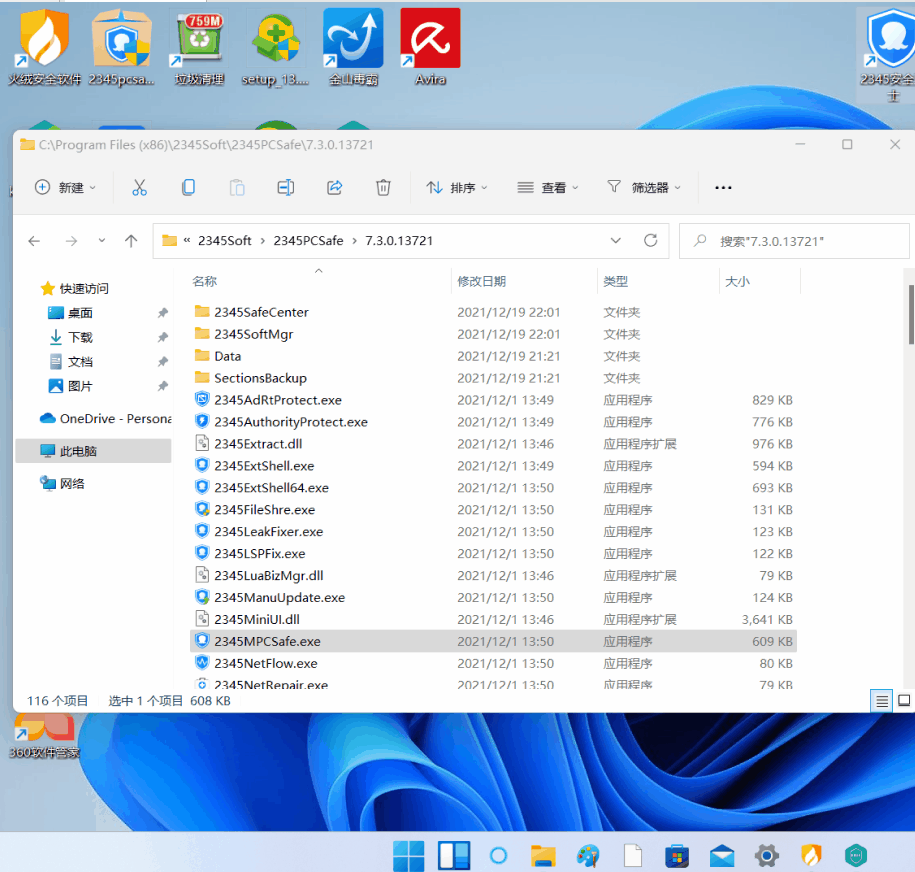Open the 排序 sort dropdown
Viewport: 915px width, 872px height.
[457, 187]
